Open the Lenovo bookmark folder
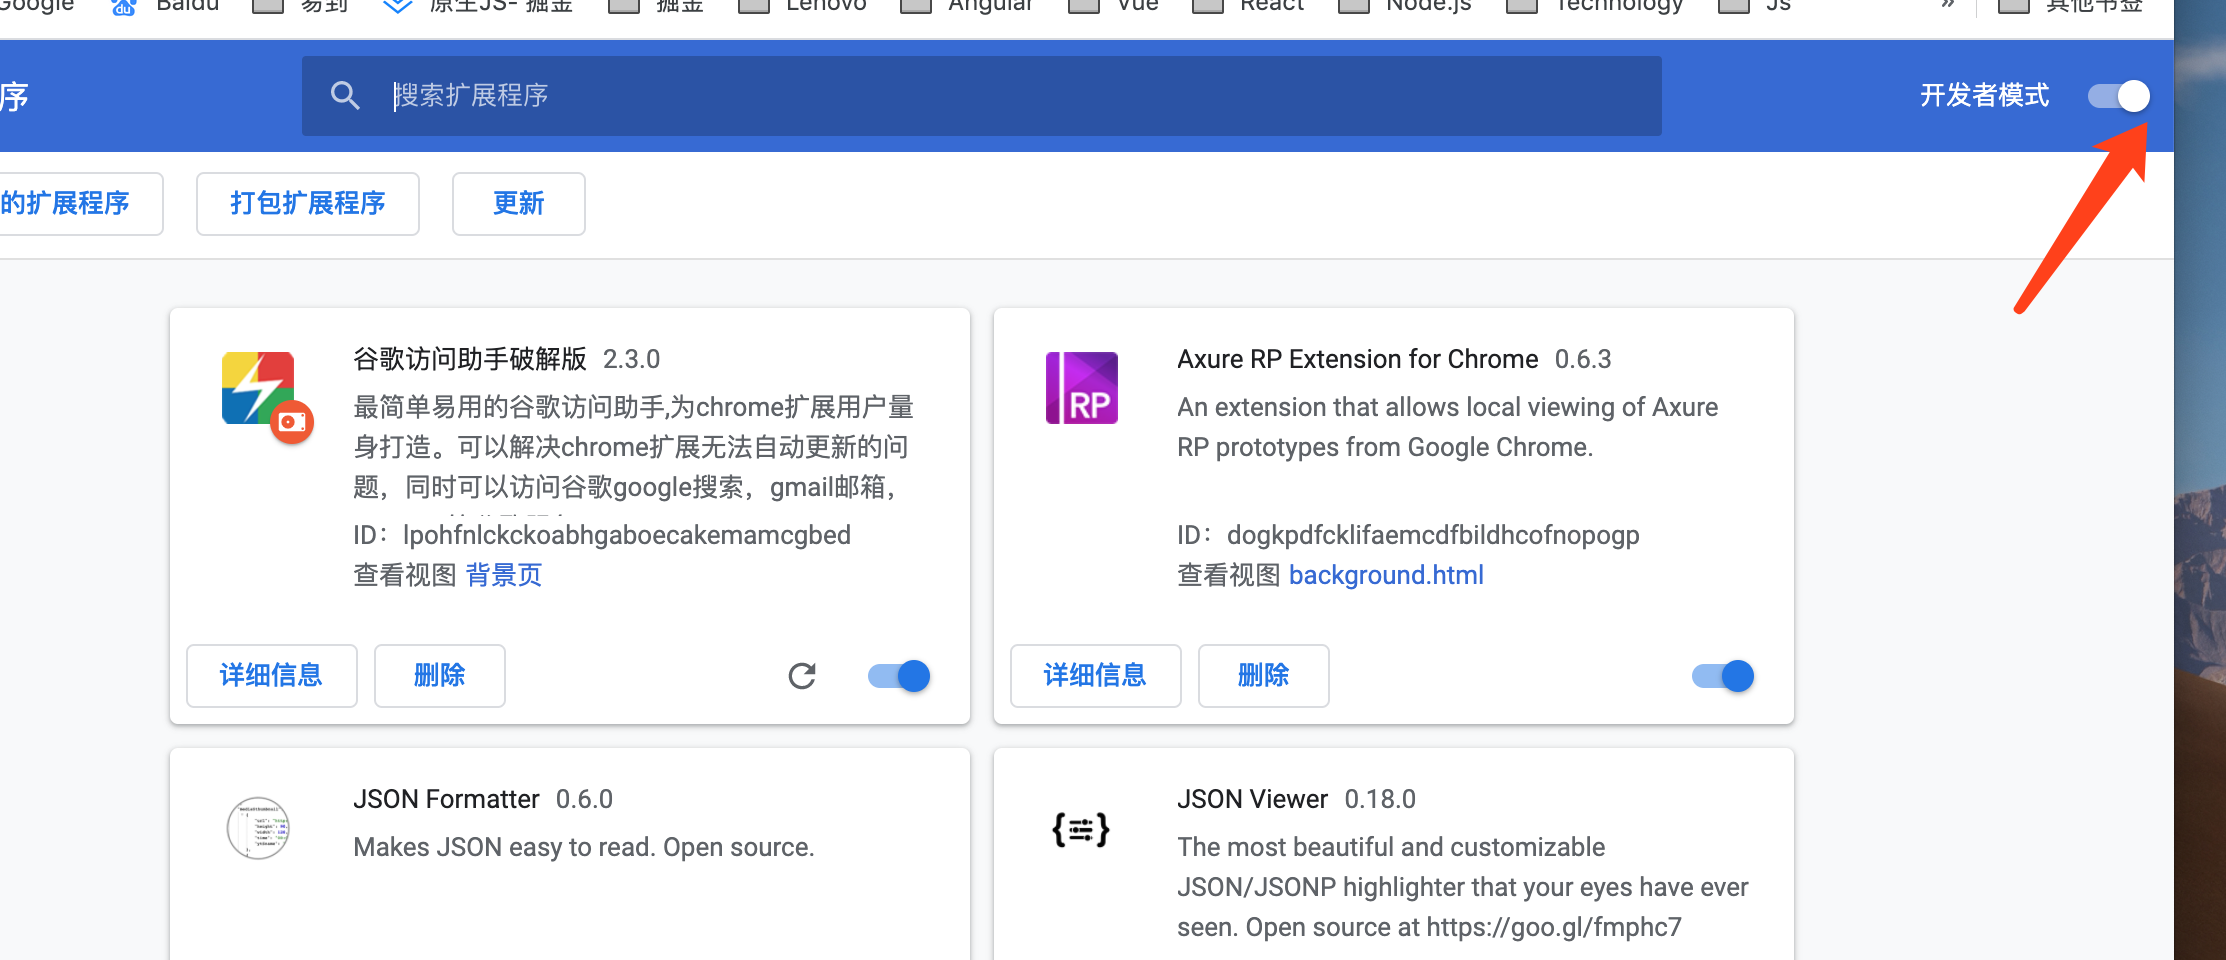The width and height of the screenshot is (2226, 960). click(x=803, y=6)
